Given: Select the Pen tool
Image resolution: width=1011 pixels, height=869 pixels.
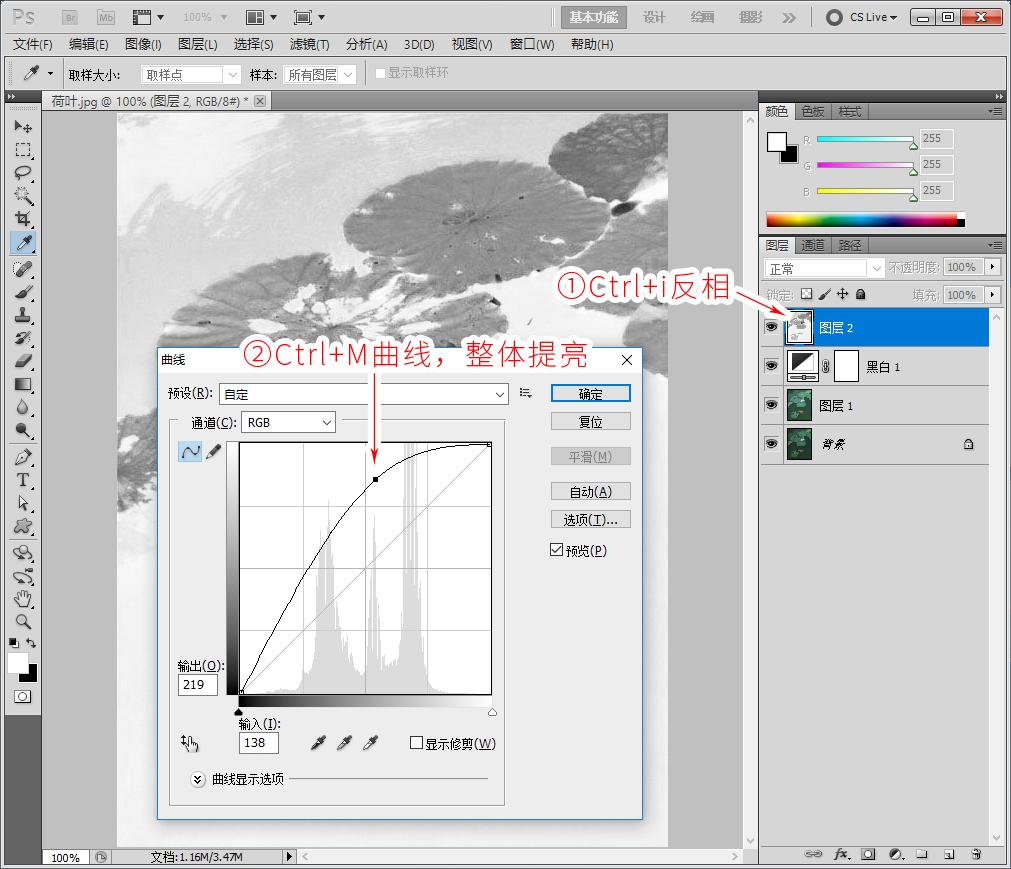Looking at the screenshot, I should click(23, 457).
